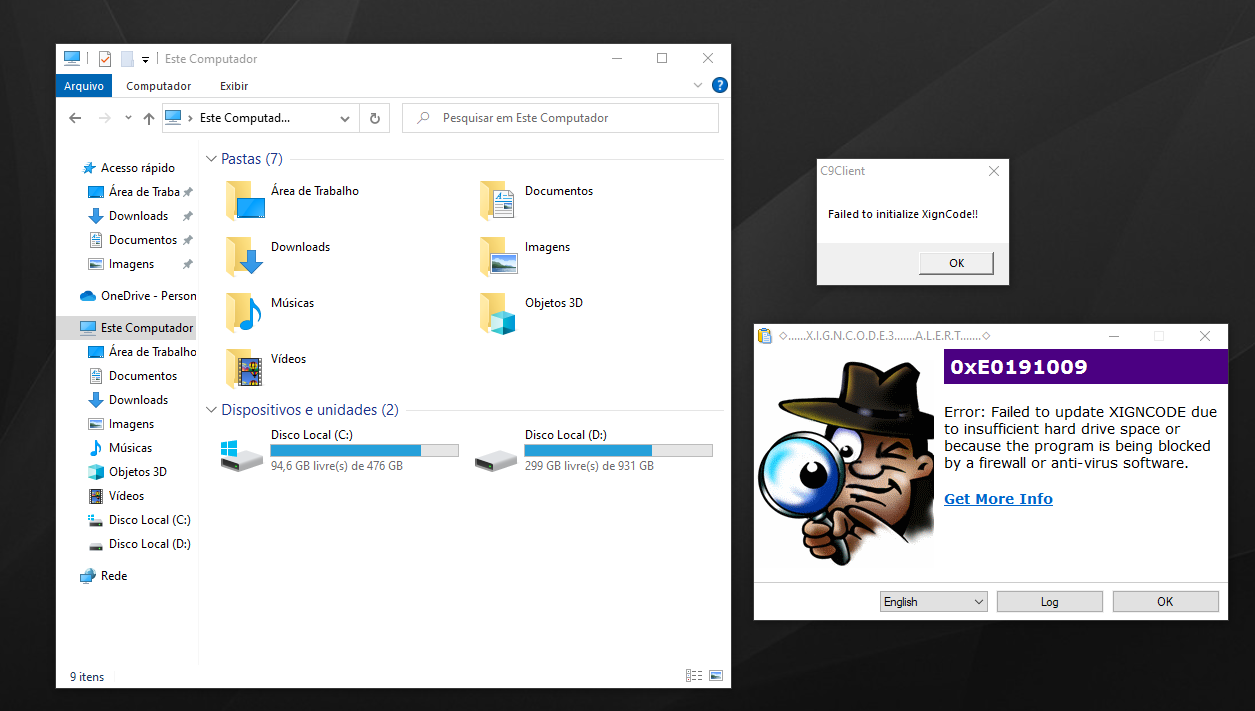Click the Objetos 3D cube icon in sidebar
1255x711 pixels.
click(x=96, y=472)
